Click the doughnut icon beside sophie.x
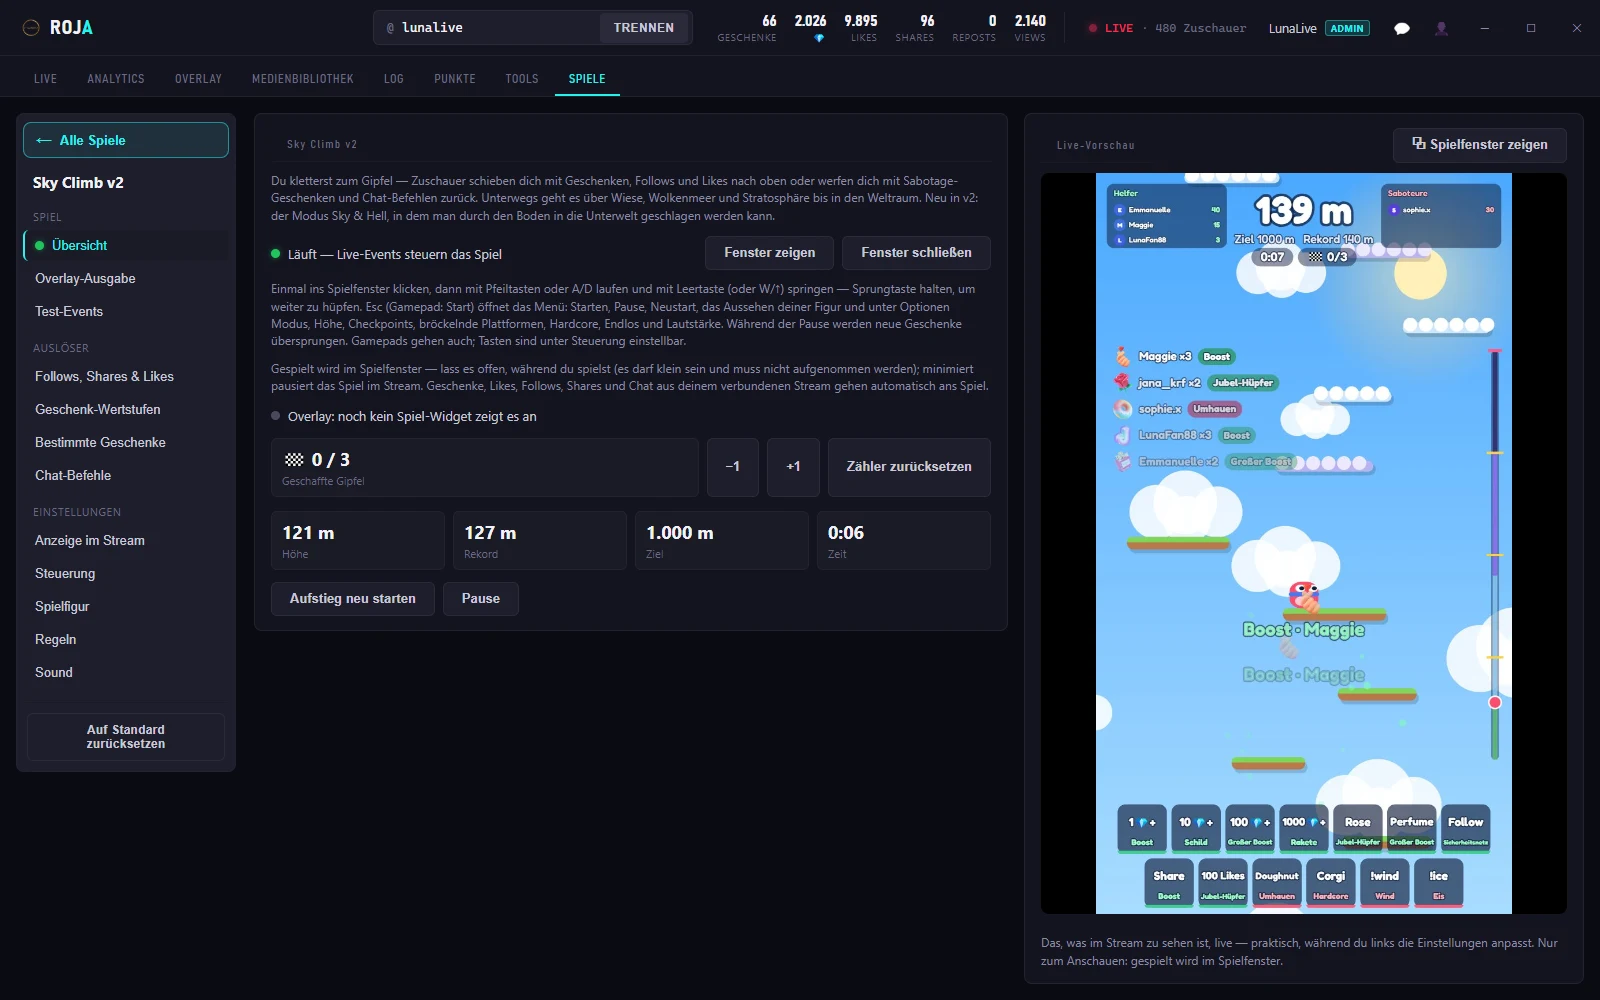 click(1123, 408)
